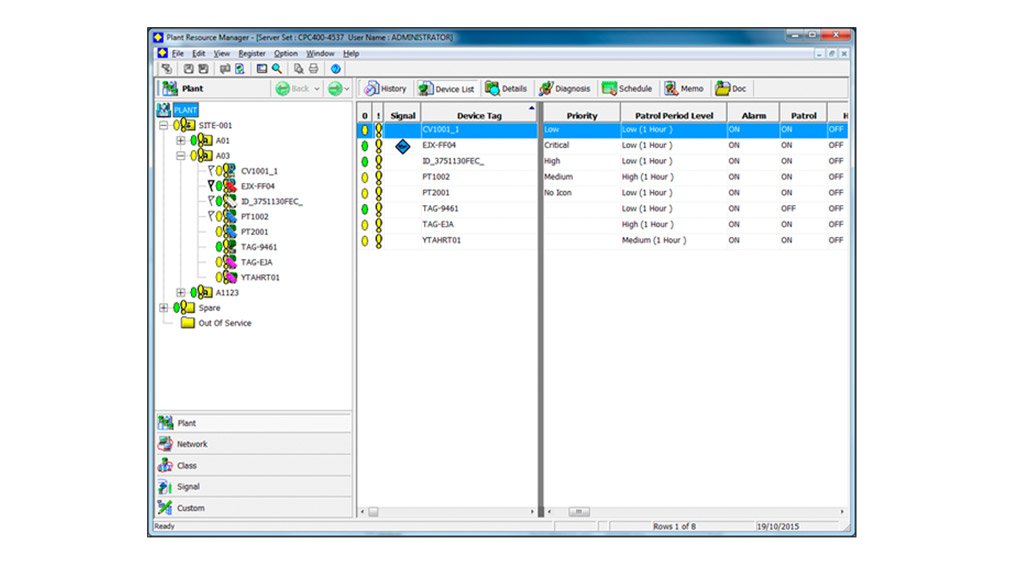Switch to the Details tab
The height and width of the screenshot is (575, 1022).
click(x=506, y=89)
